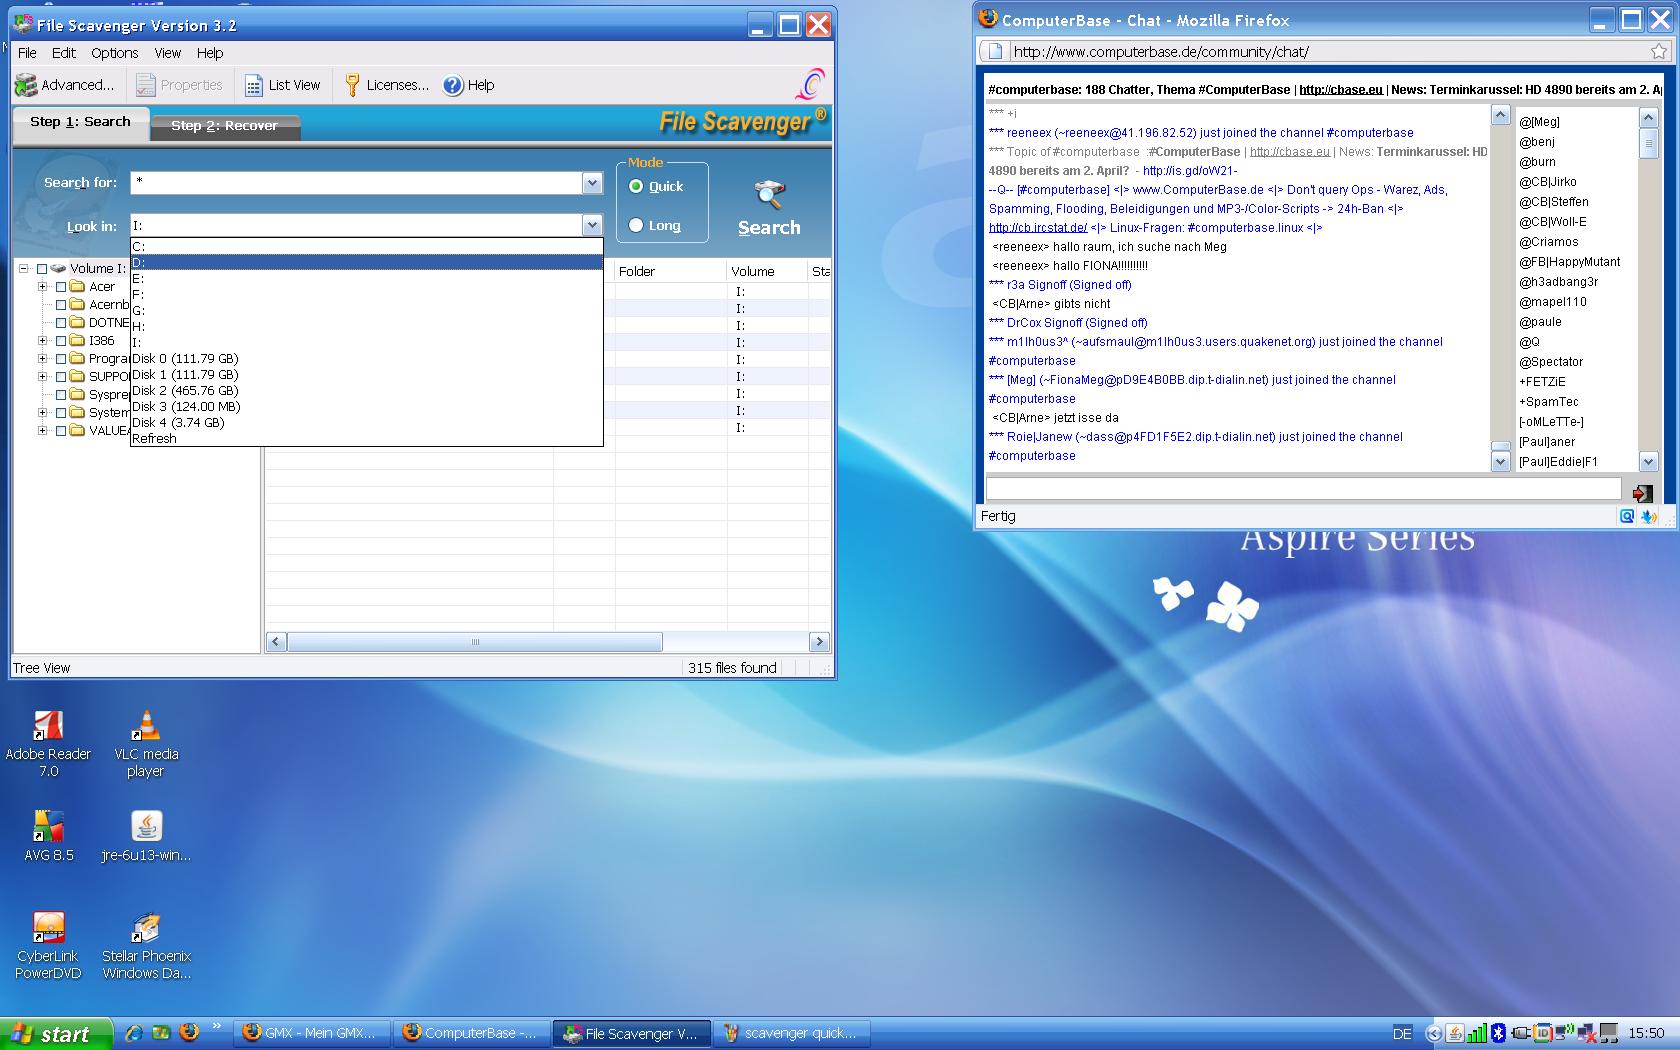Viewport: 1680px width, 1050px height.
Task: Select the AVG 8.5 desktop icon
Action: [x=48, y=836]
